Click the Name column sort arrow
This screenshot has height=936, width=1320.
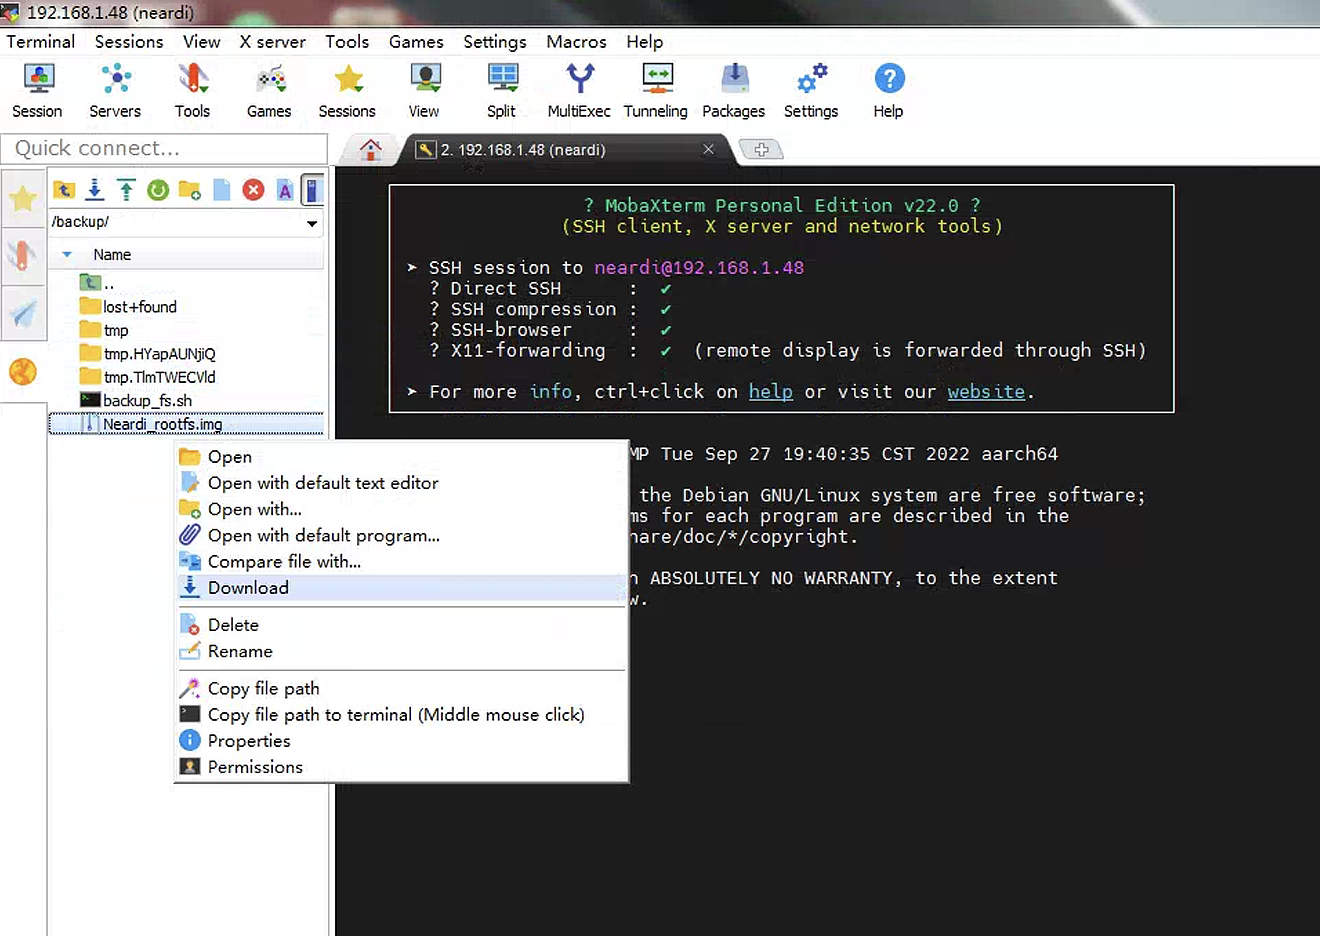pyautogui.click(x=67, y=255)
